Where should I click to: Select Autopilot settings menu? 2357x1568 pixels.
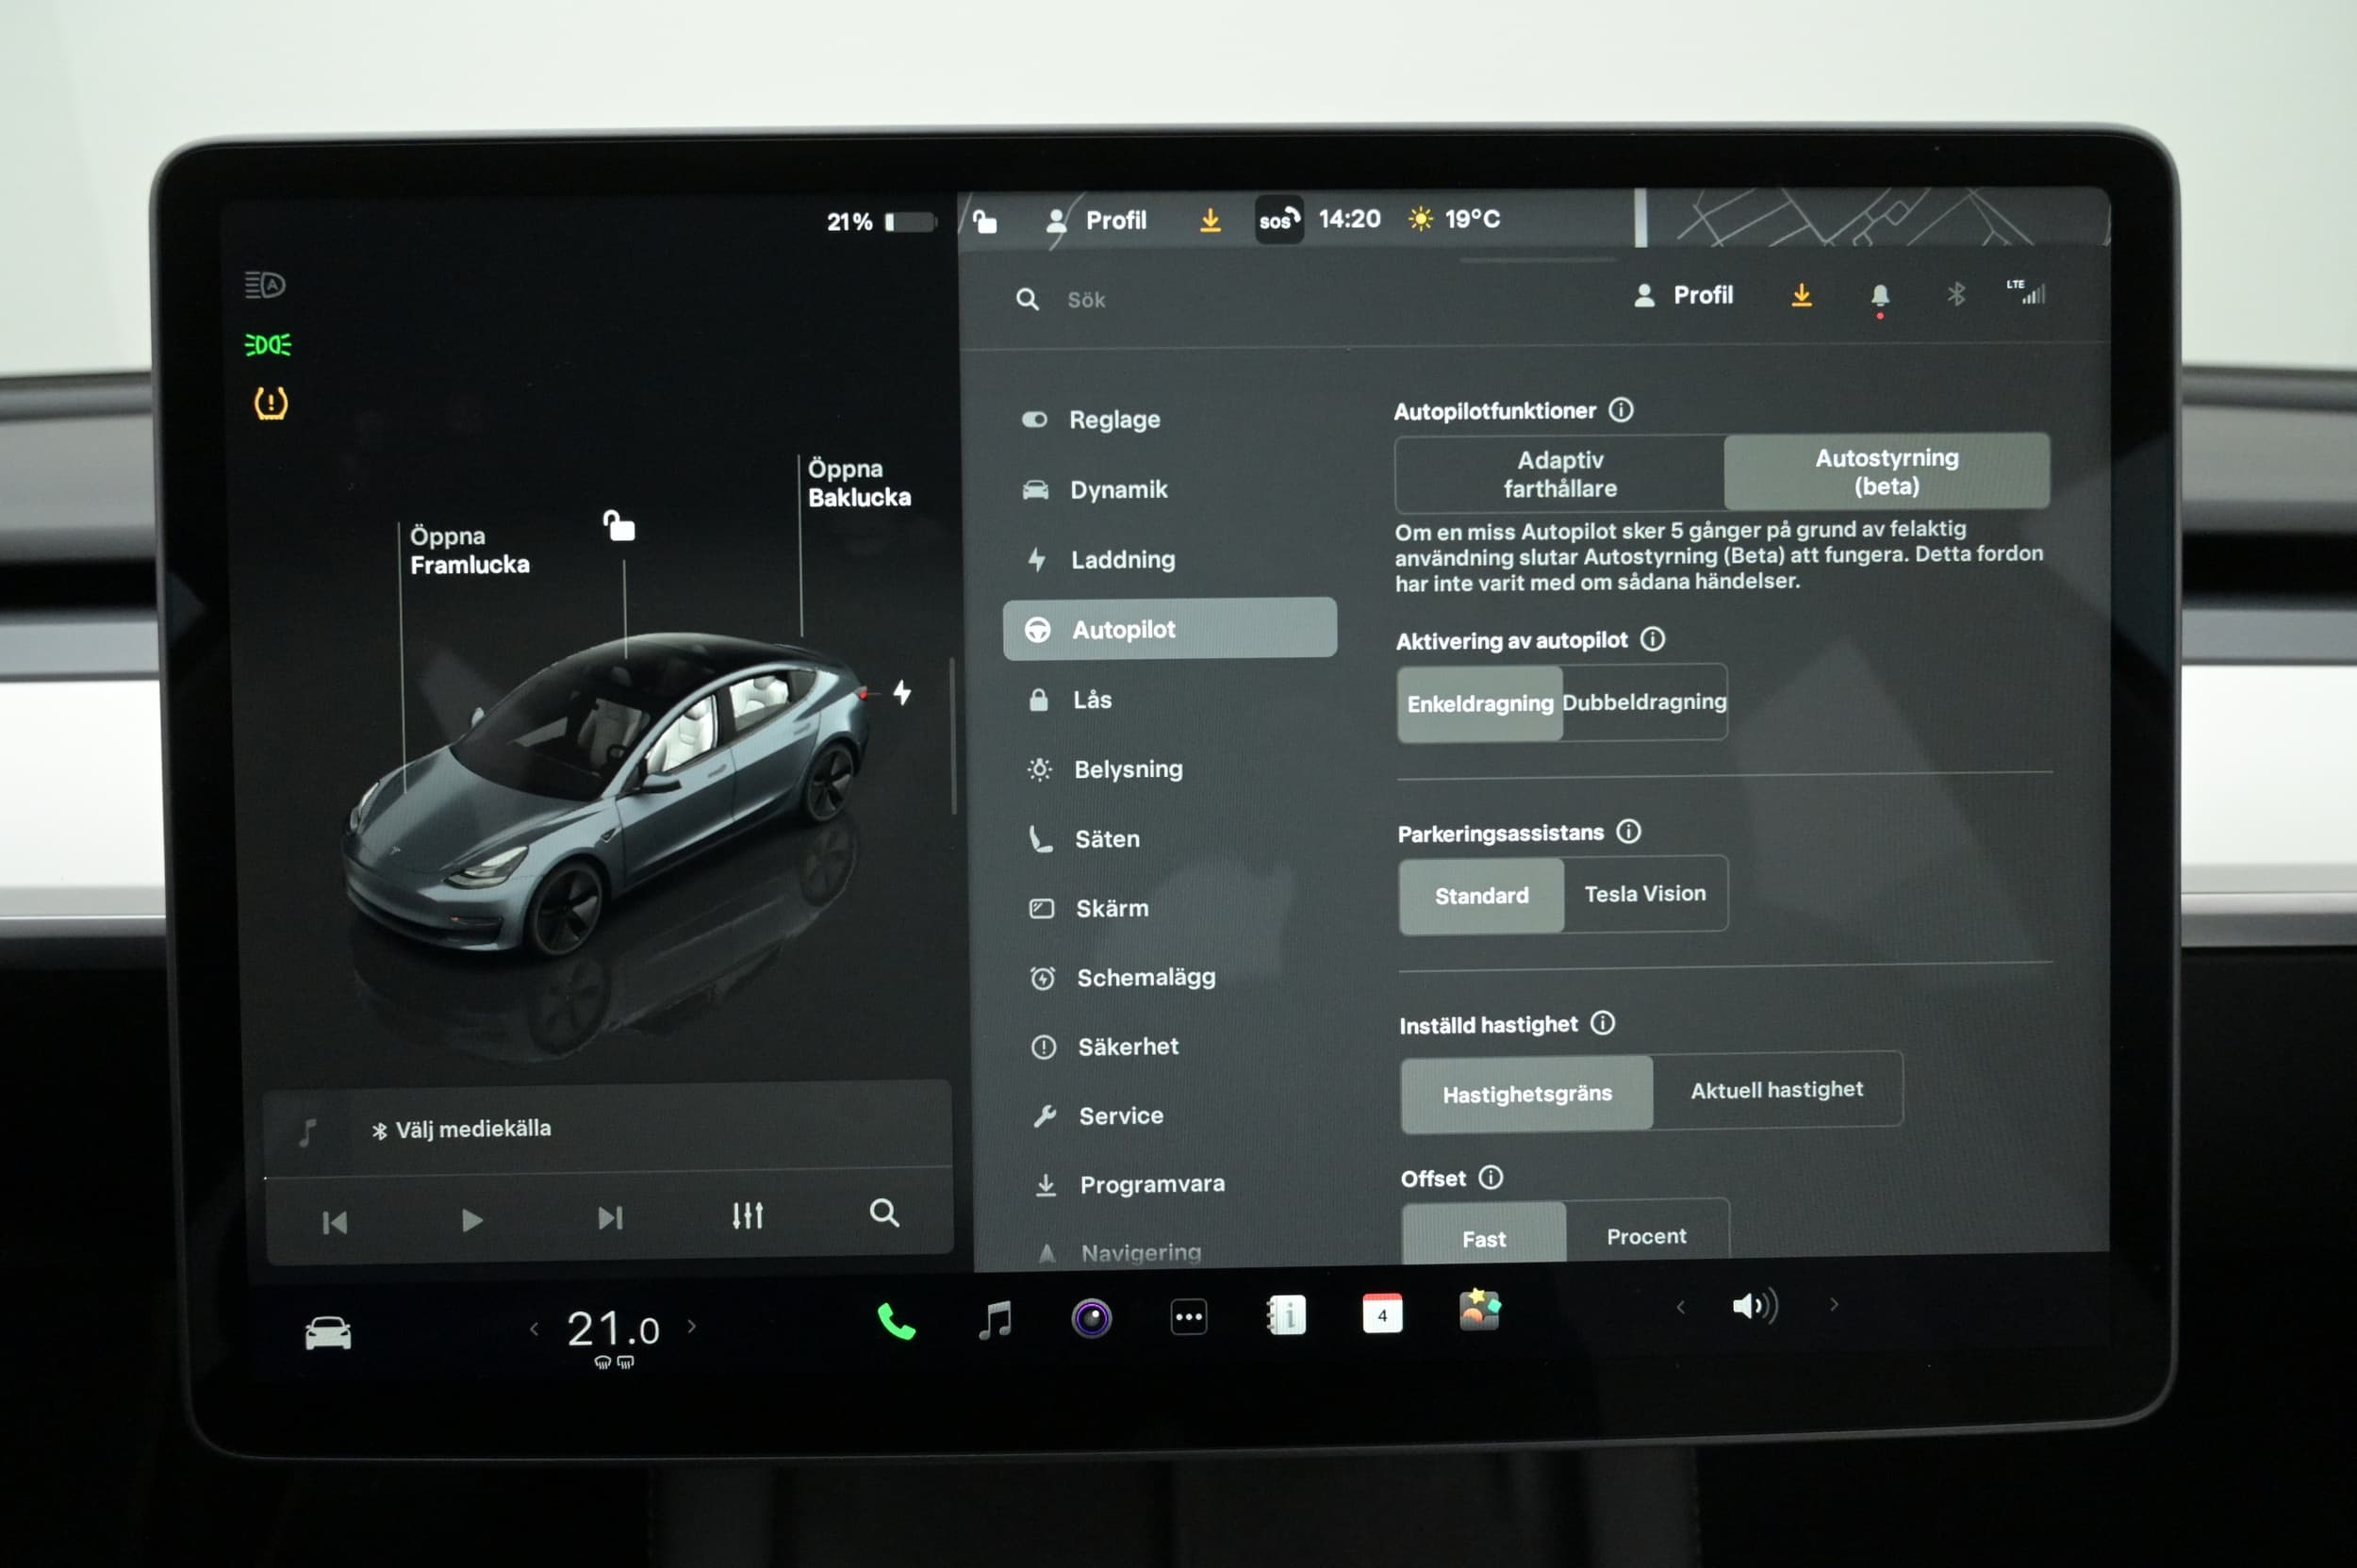(1170, 629)
